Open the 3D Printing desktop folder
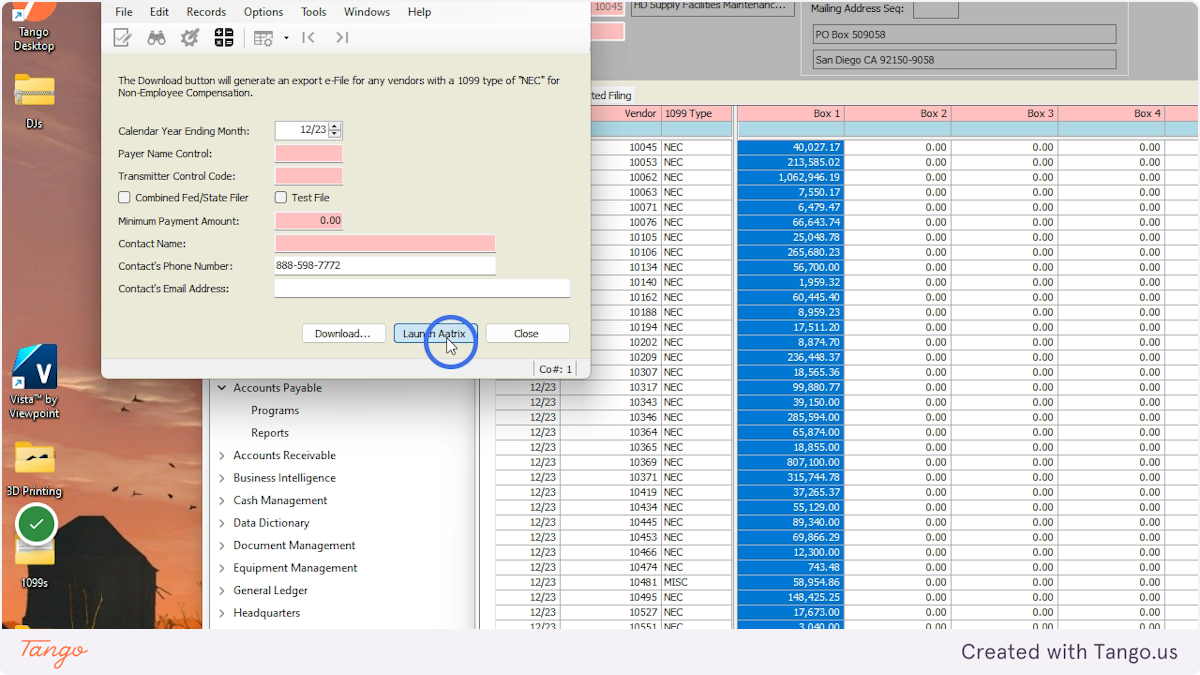The image size is (1200, 675). point(34,468)
